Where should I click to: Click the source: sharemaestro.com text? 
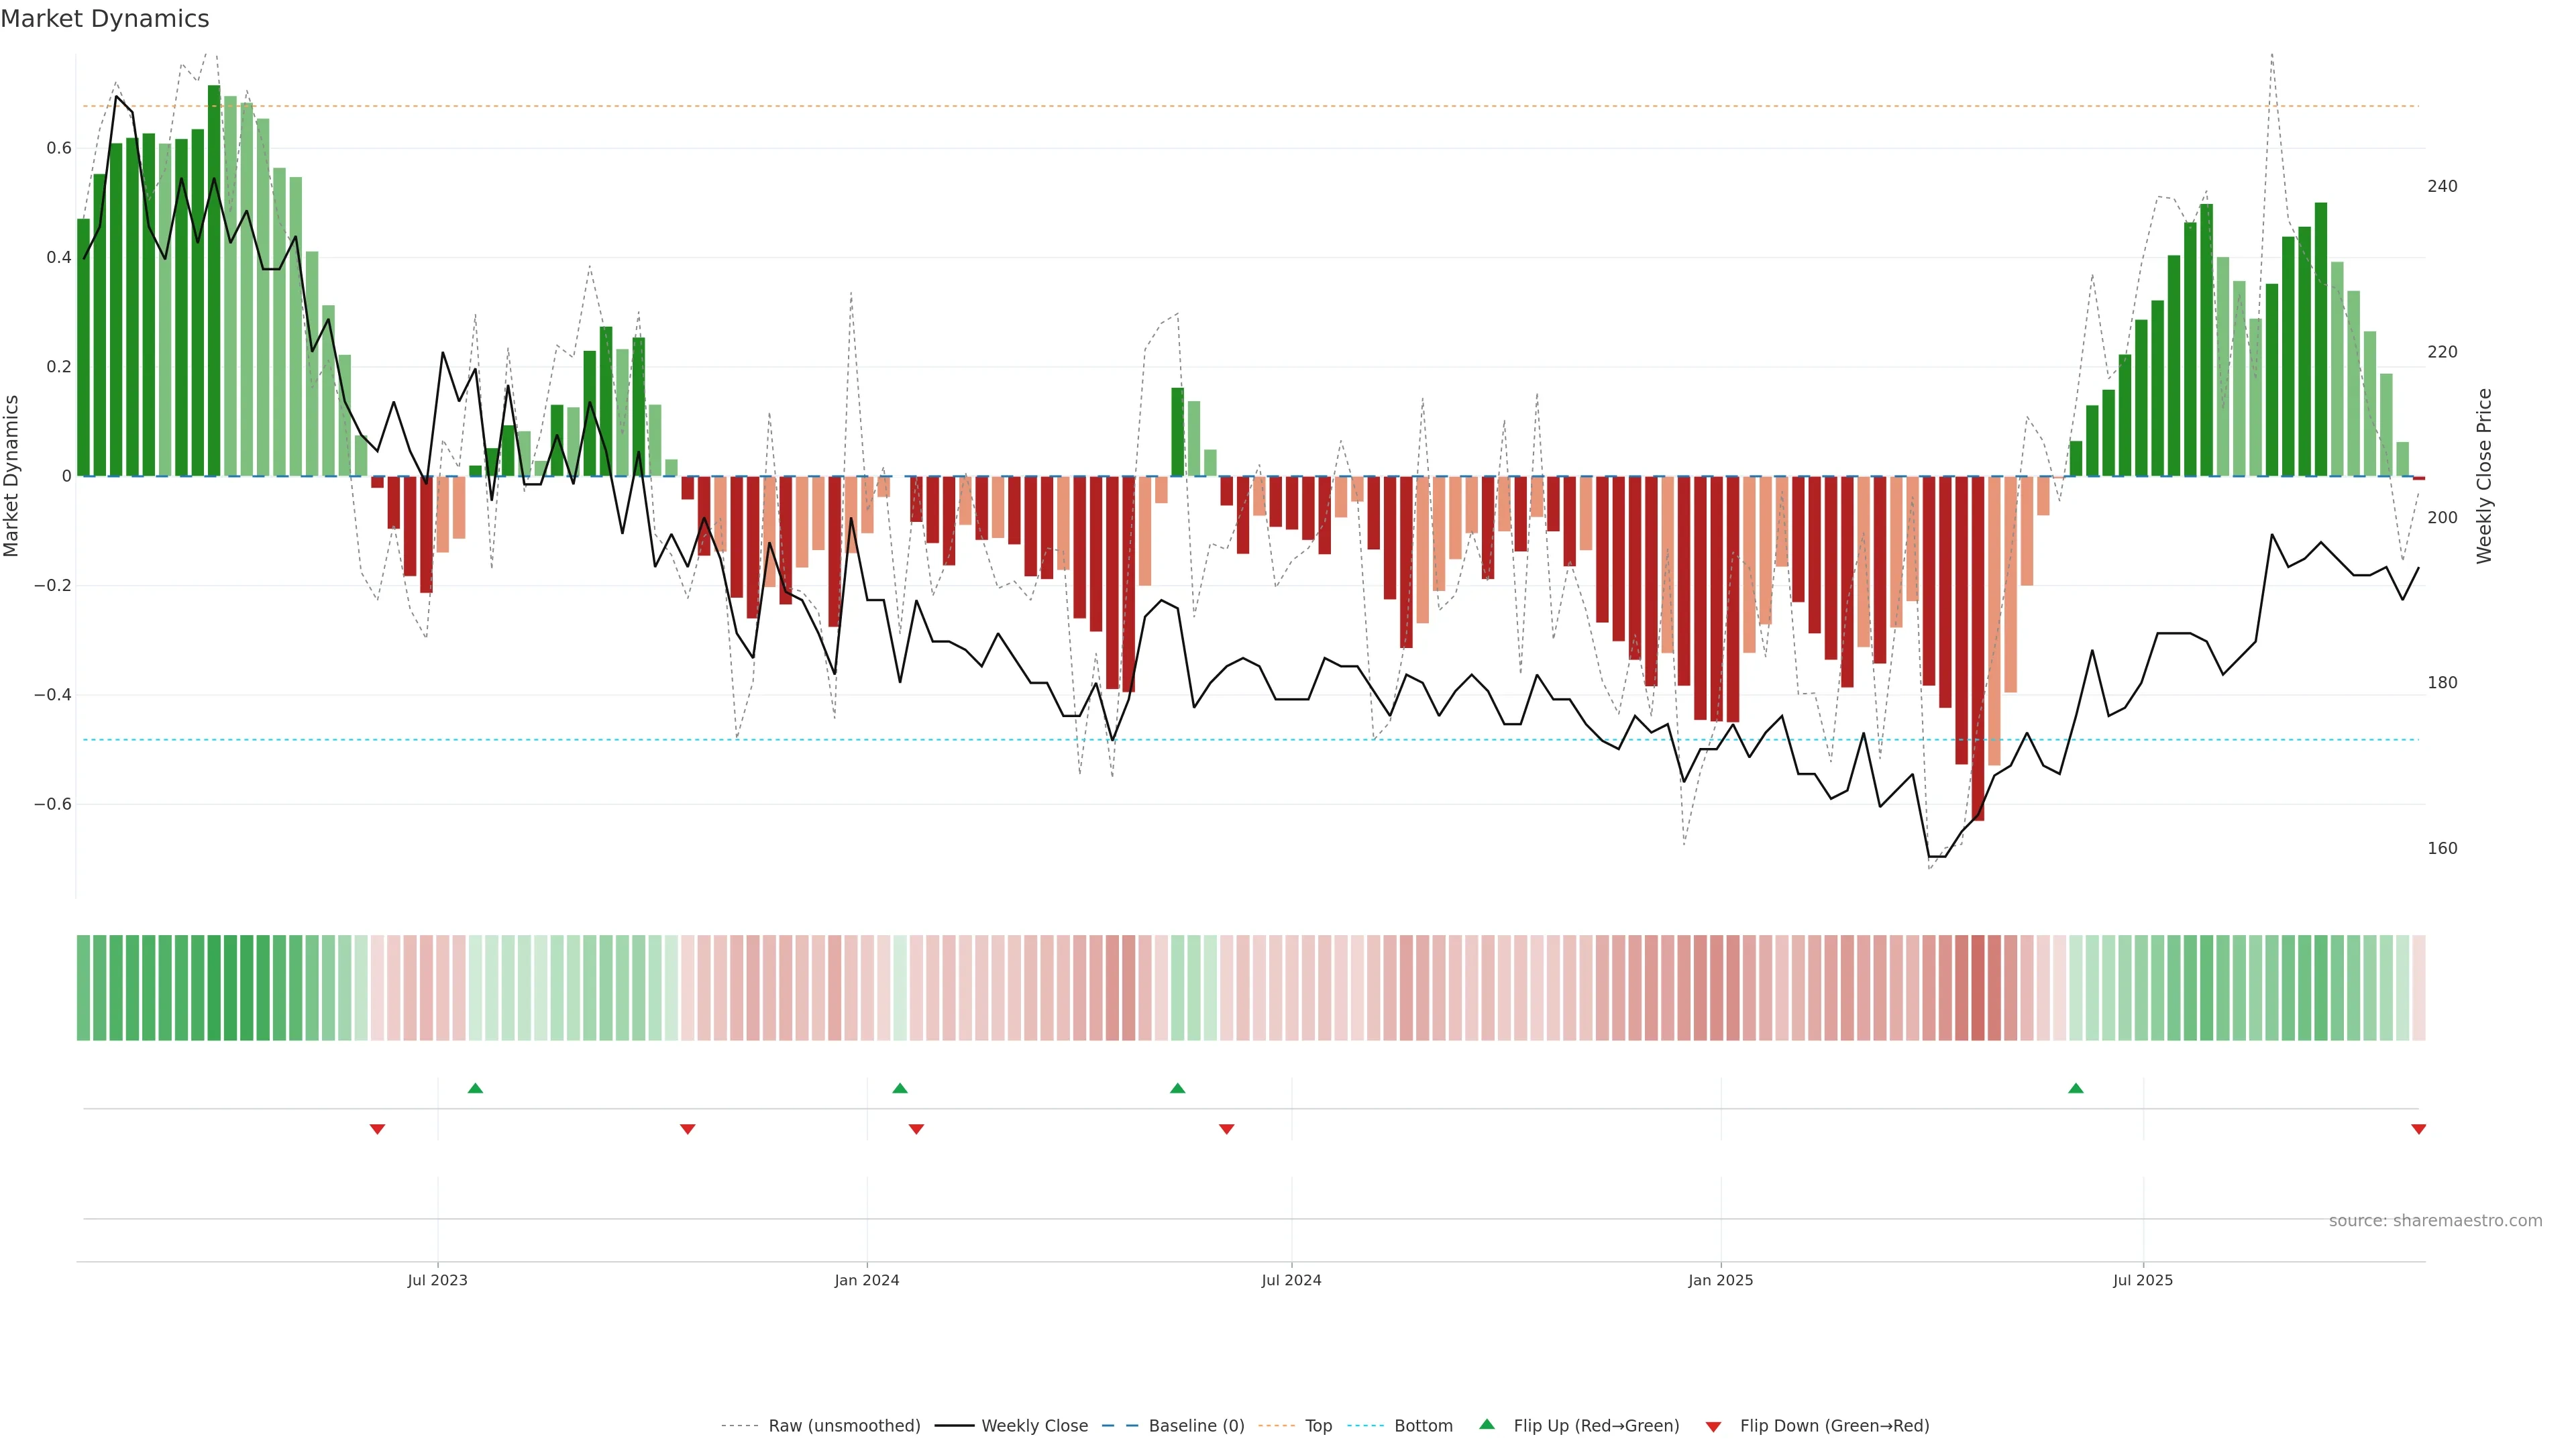(x=2435, y=1221)
